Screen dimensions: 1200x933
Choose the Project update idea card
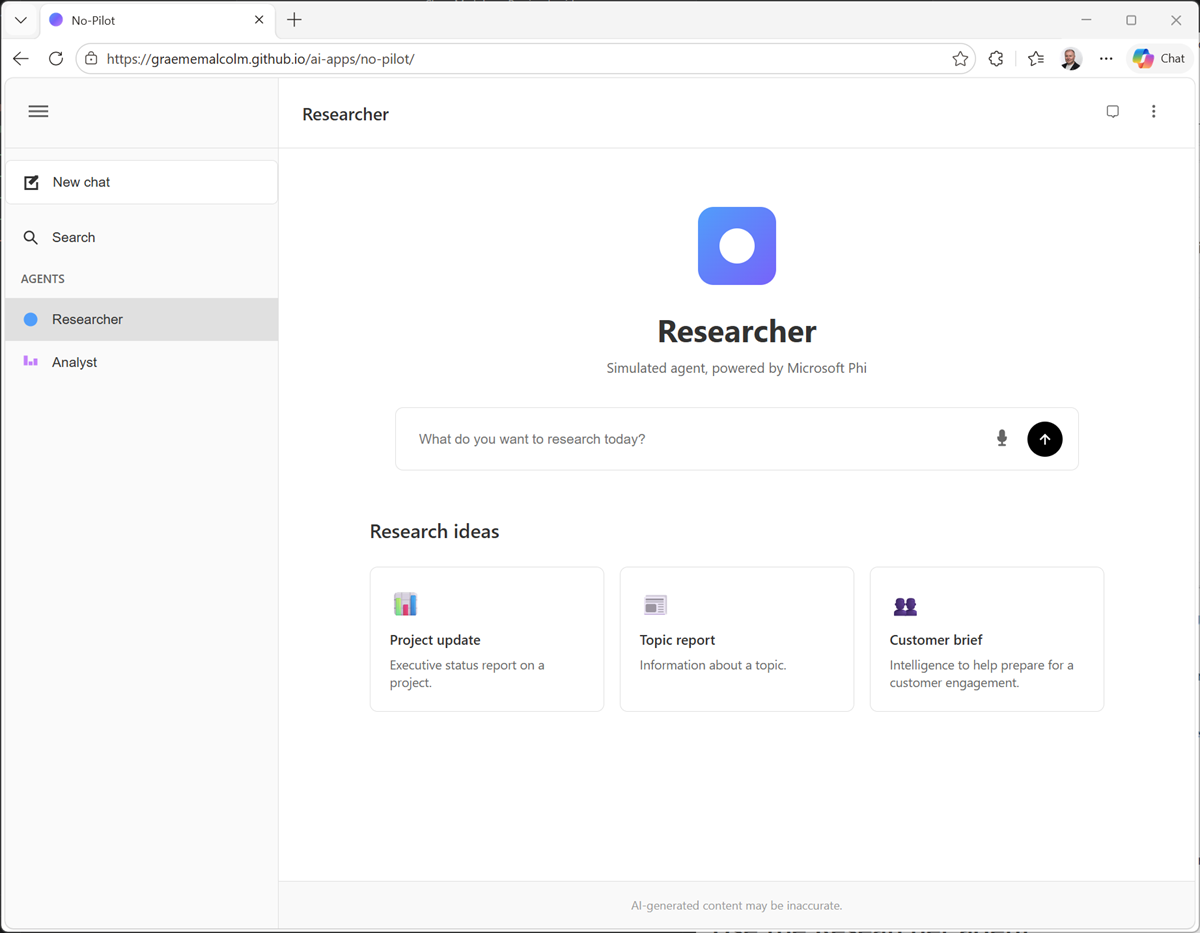pos(487,639)
